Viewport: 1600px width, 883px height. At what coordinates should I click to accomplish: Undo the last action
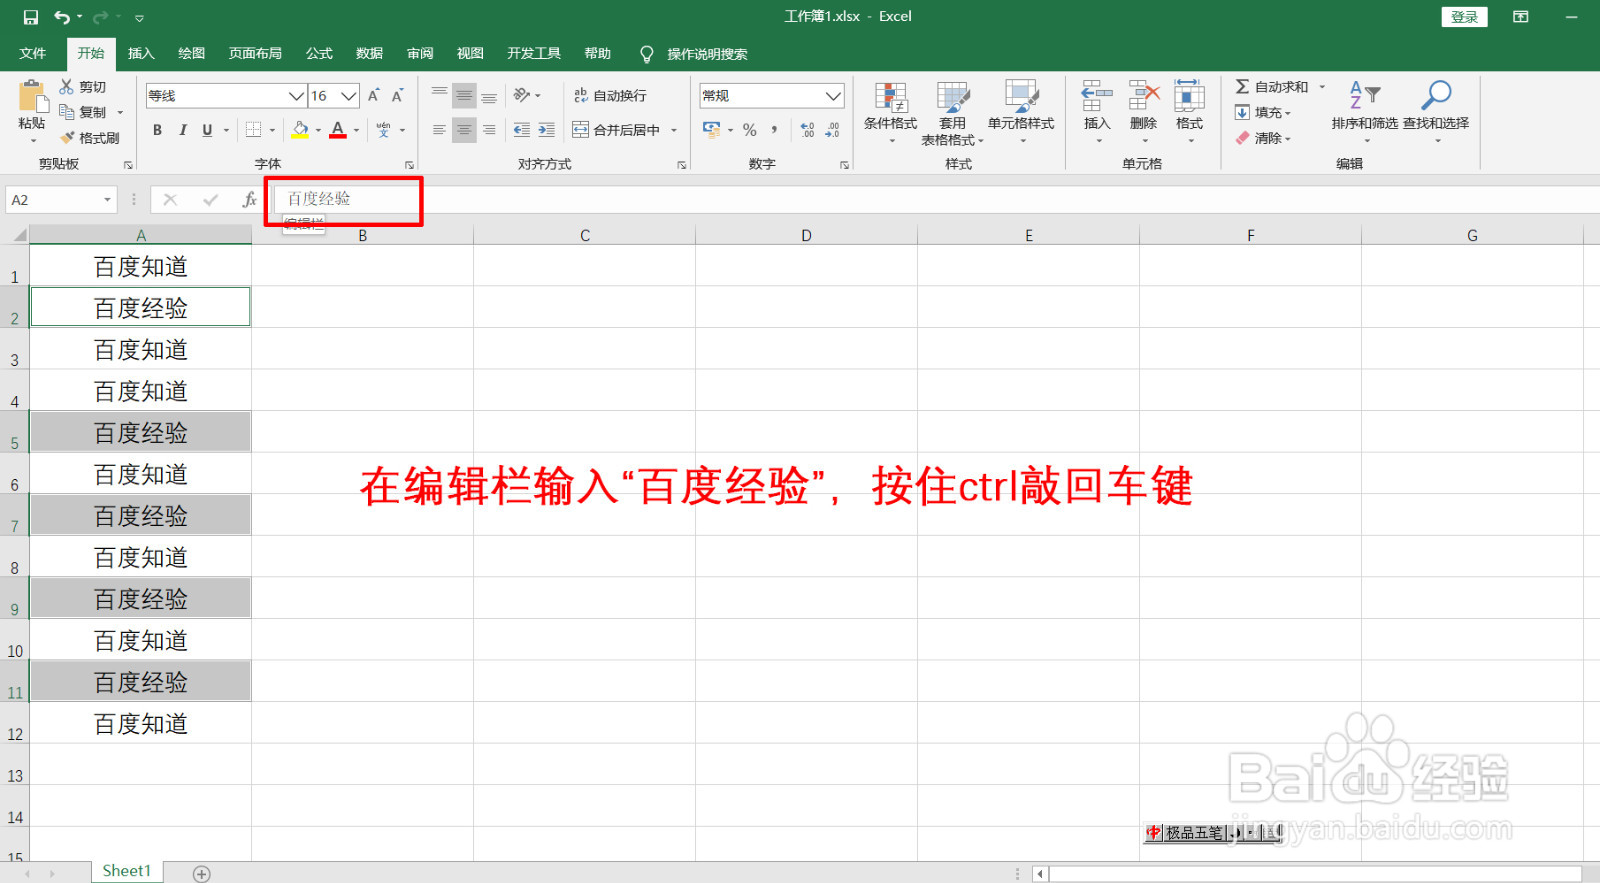click(x=62, y=17)
